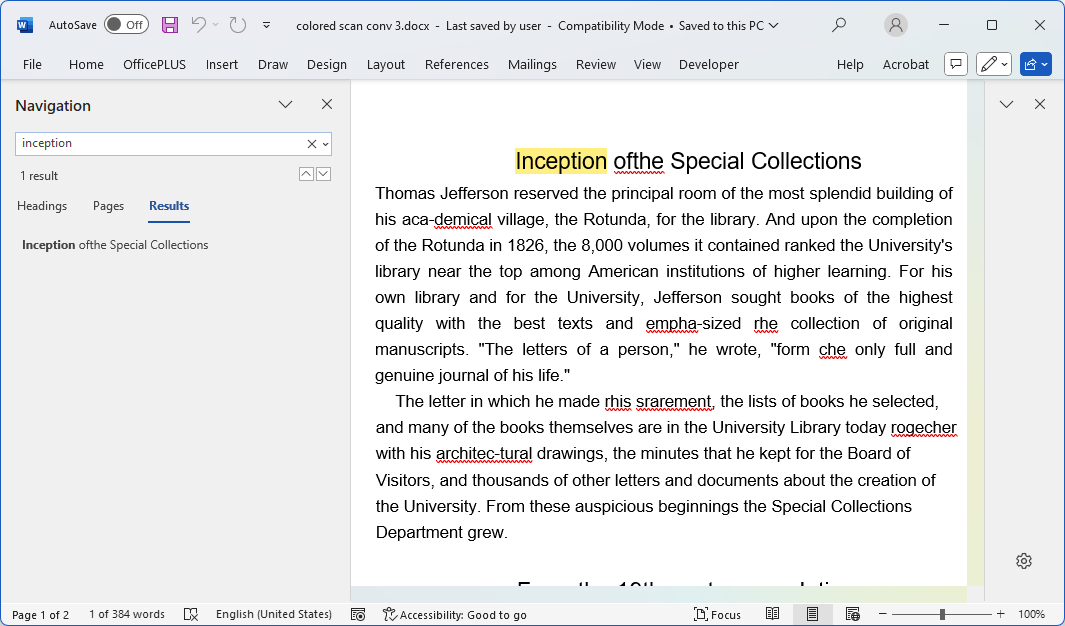Click the blue Share button
The width and height of the screenshot is (1065, 626).
tap(1035, 65)
